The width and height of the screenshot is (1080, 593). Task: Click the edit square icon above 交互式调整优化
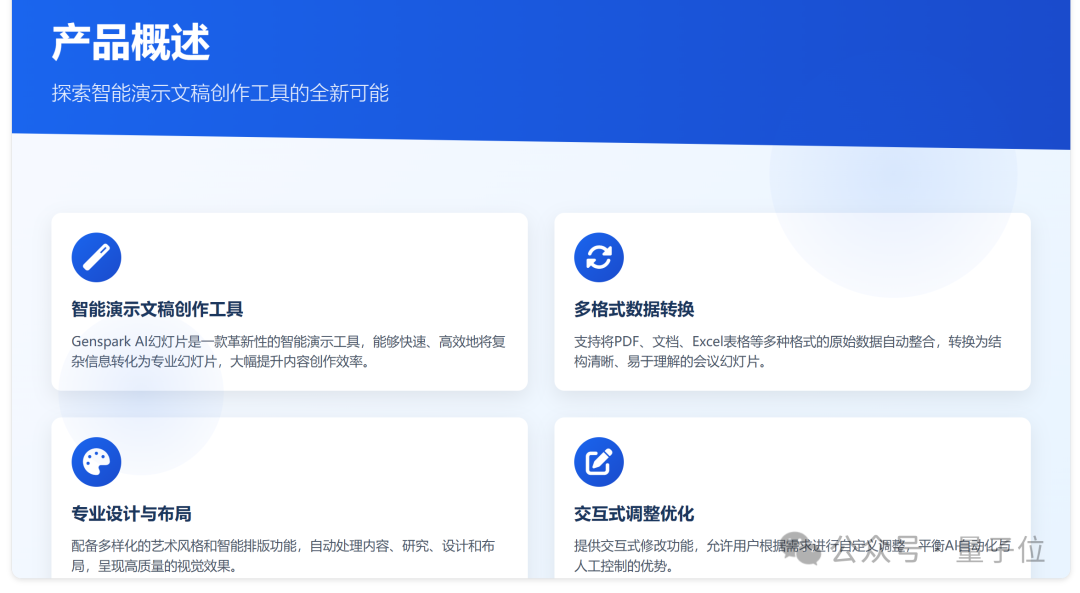(x=599, y=461)
